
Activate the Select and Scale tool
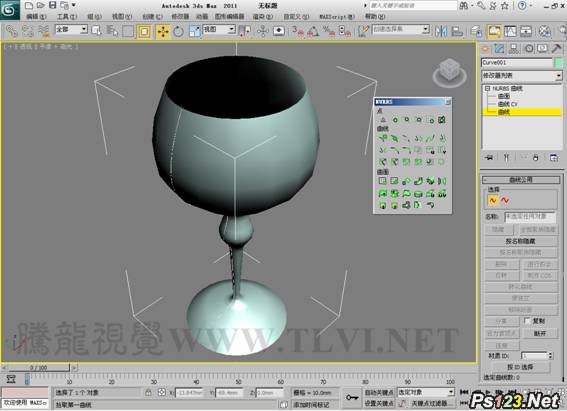click(195, 32)
